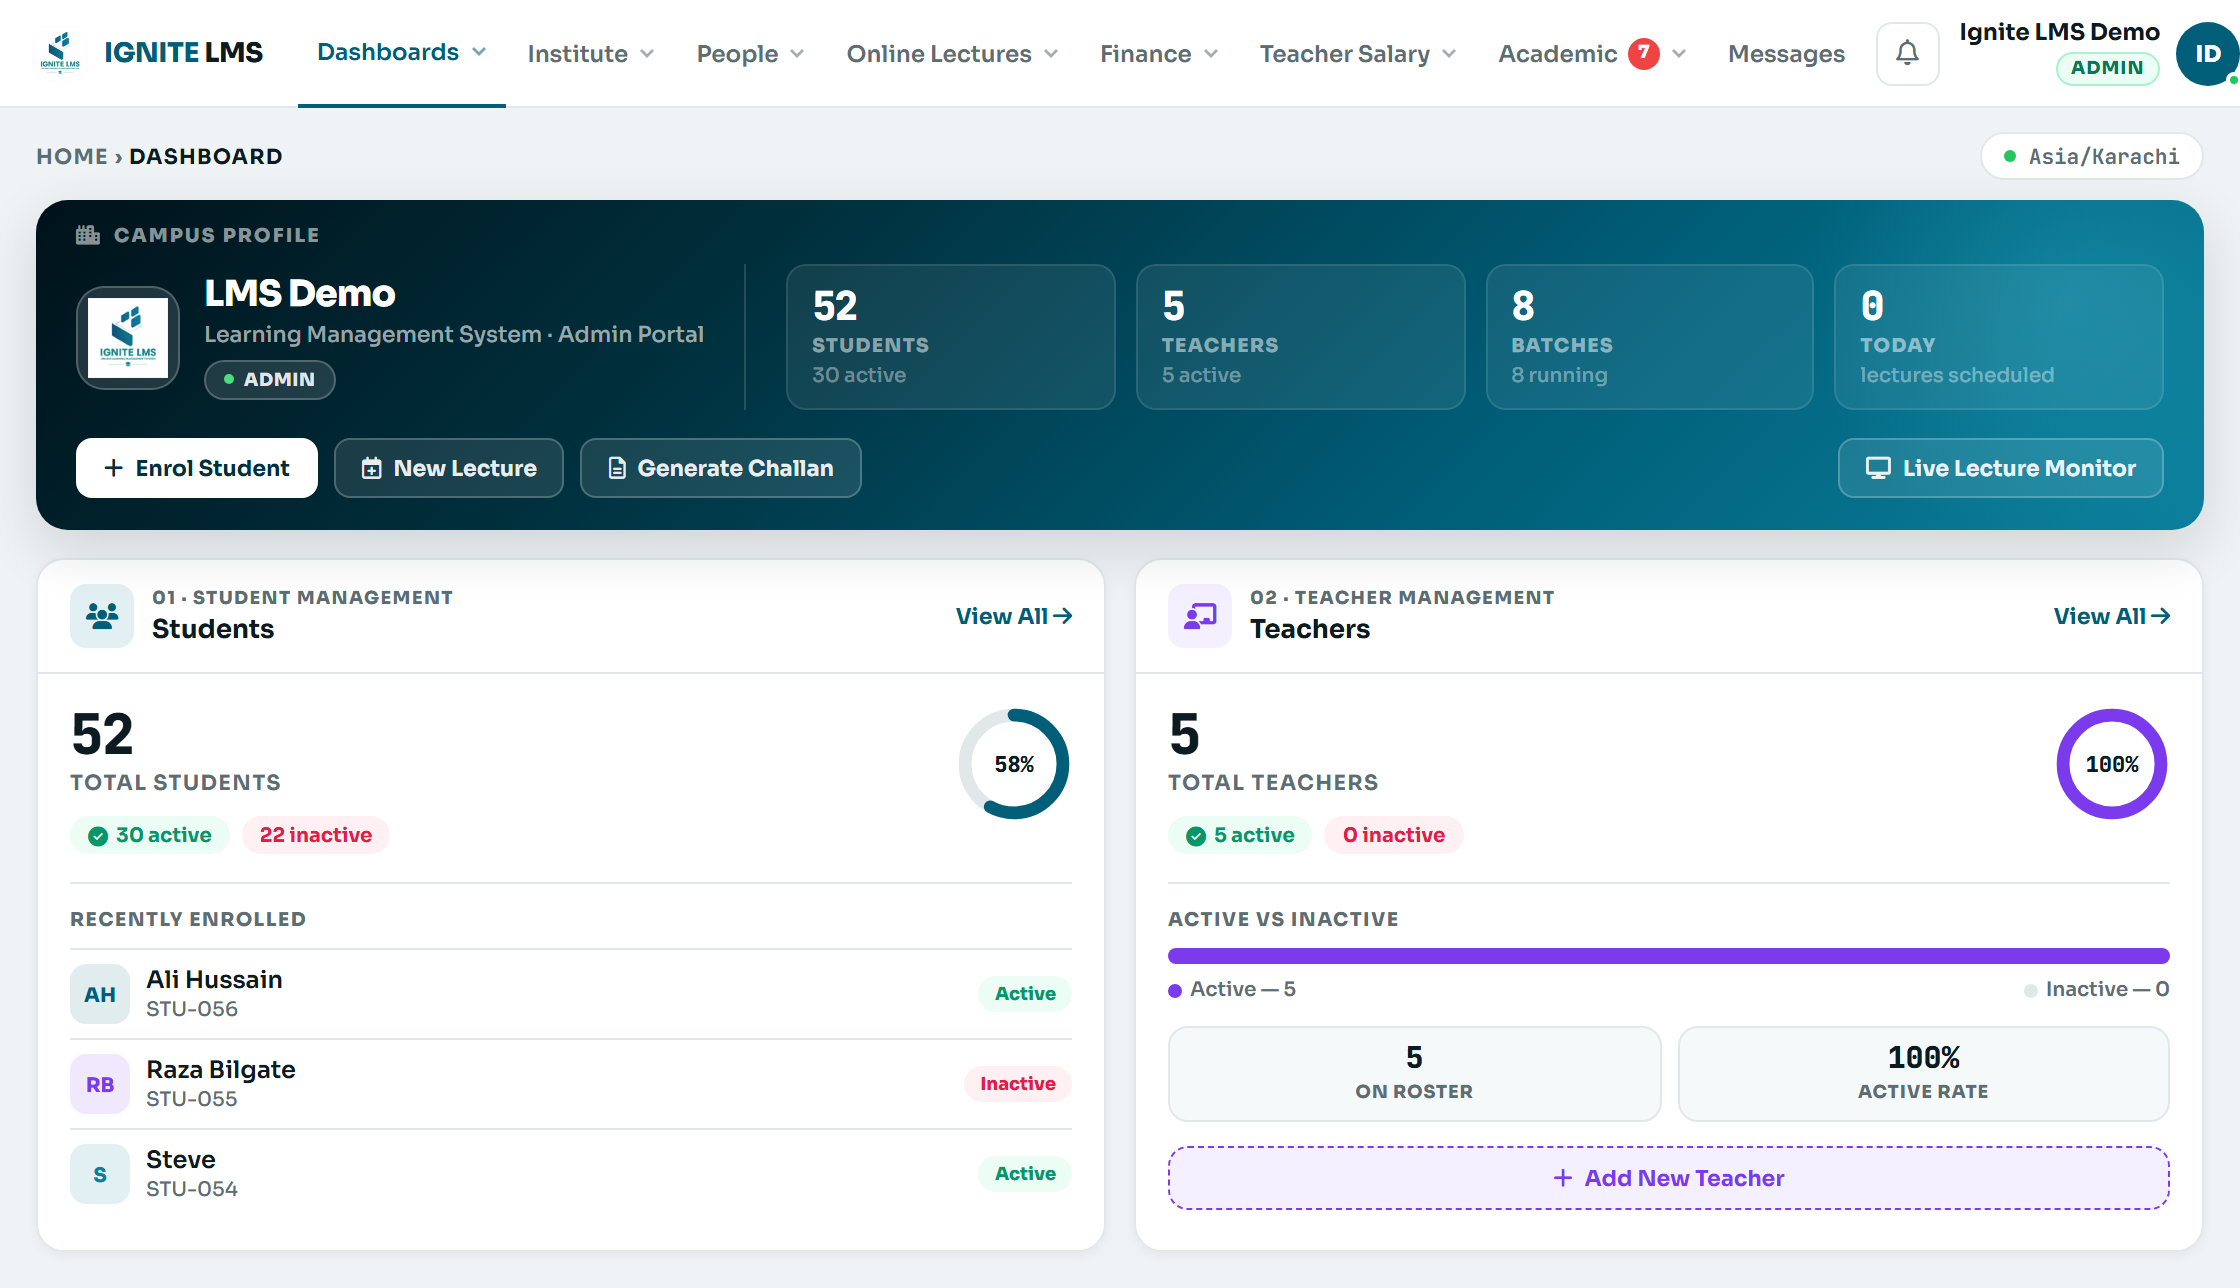Click the 22 inactive students pill

coord(316,835)
